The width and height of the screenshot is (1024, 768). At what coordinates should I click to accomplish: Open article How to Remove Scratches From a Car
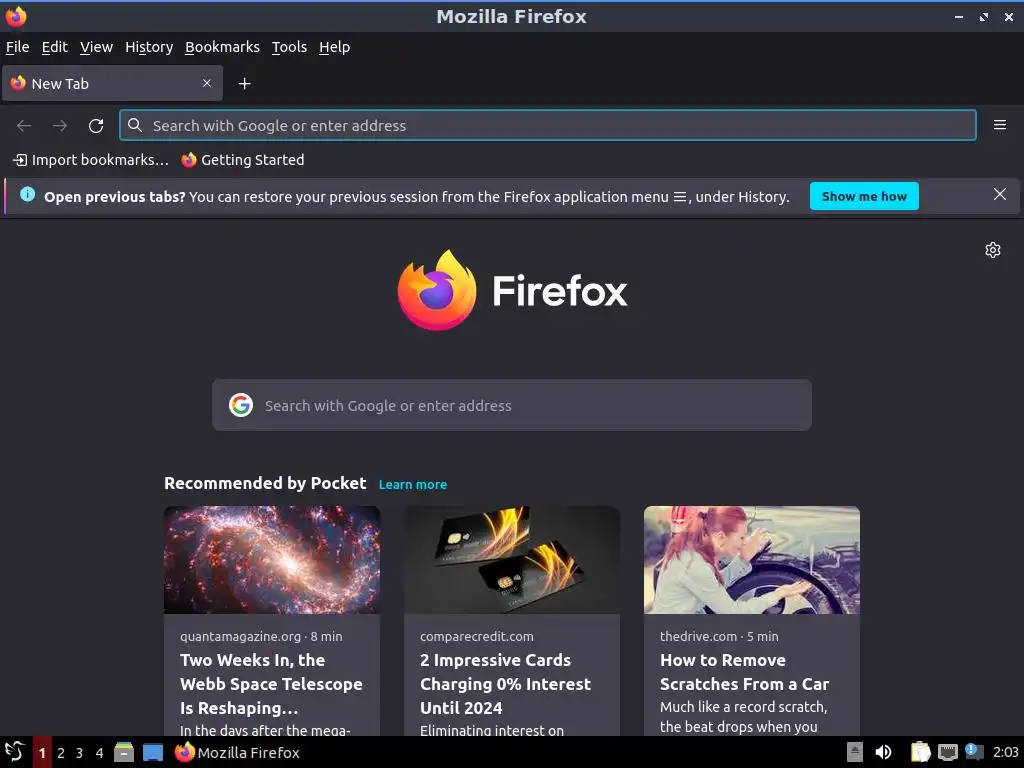[744, 672]
